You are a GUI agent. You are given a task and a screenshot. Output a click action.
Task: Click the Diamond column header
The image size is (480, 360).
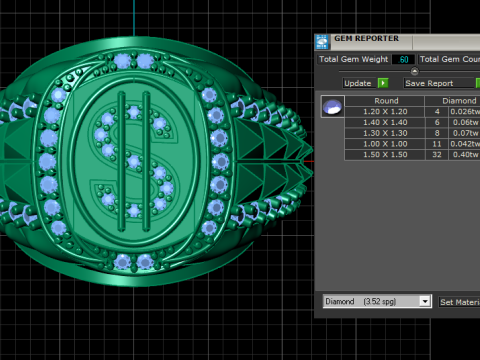click(452, 101)
